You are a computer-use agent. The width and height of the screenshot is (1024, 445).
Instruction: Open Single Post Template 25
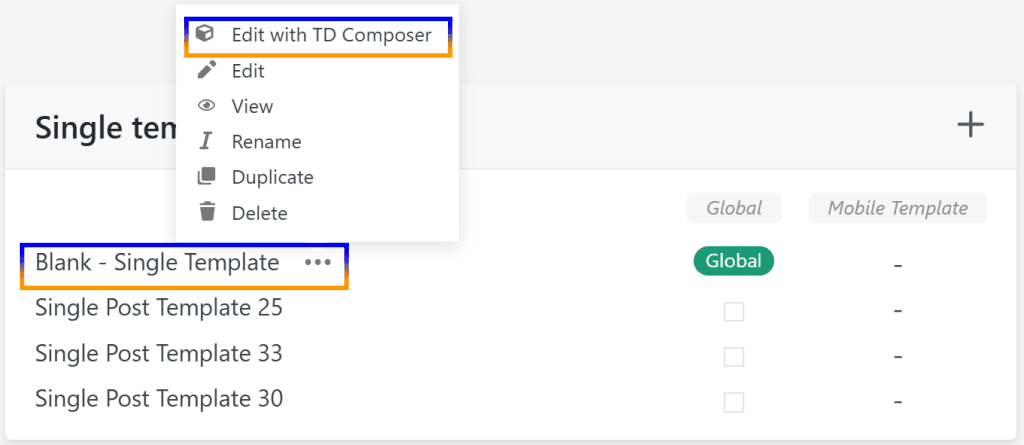(x=159, y=308)
